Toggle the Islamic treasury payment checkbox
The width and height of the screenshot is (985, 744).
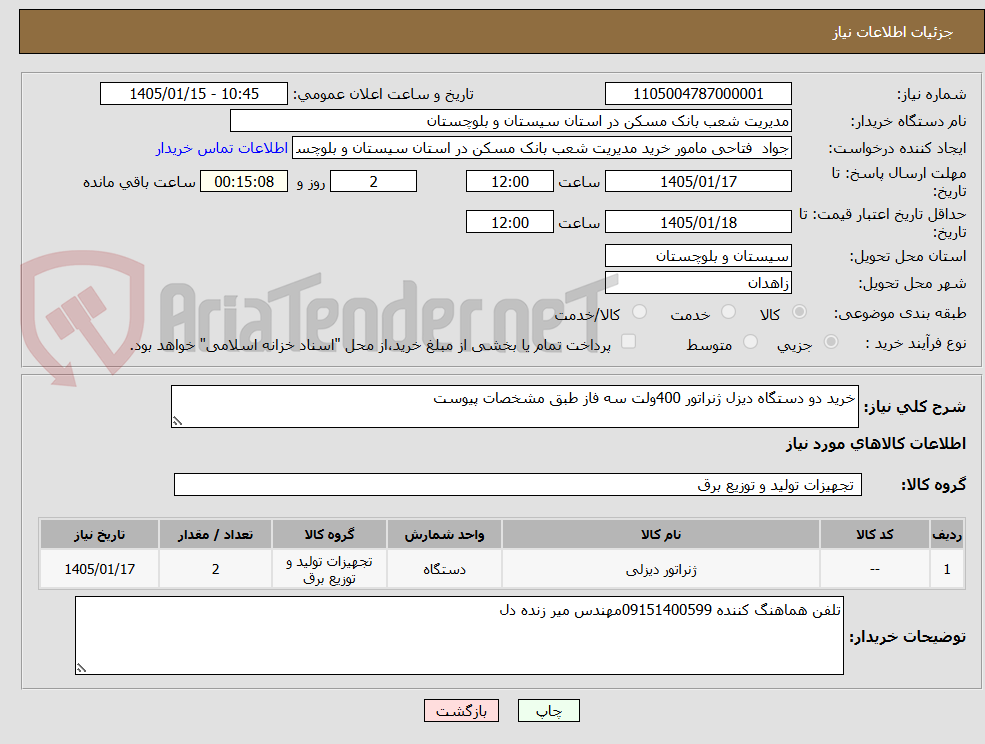click(628, 342)
